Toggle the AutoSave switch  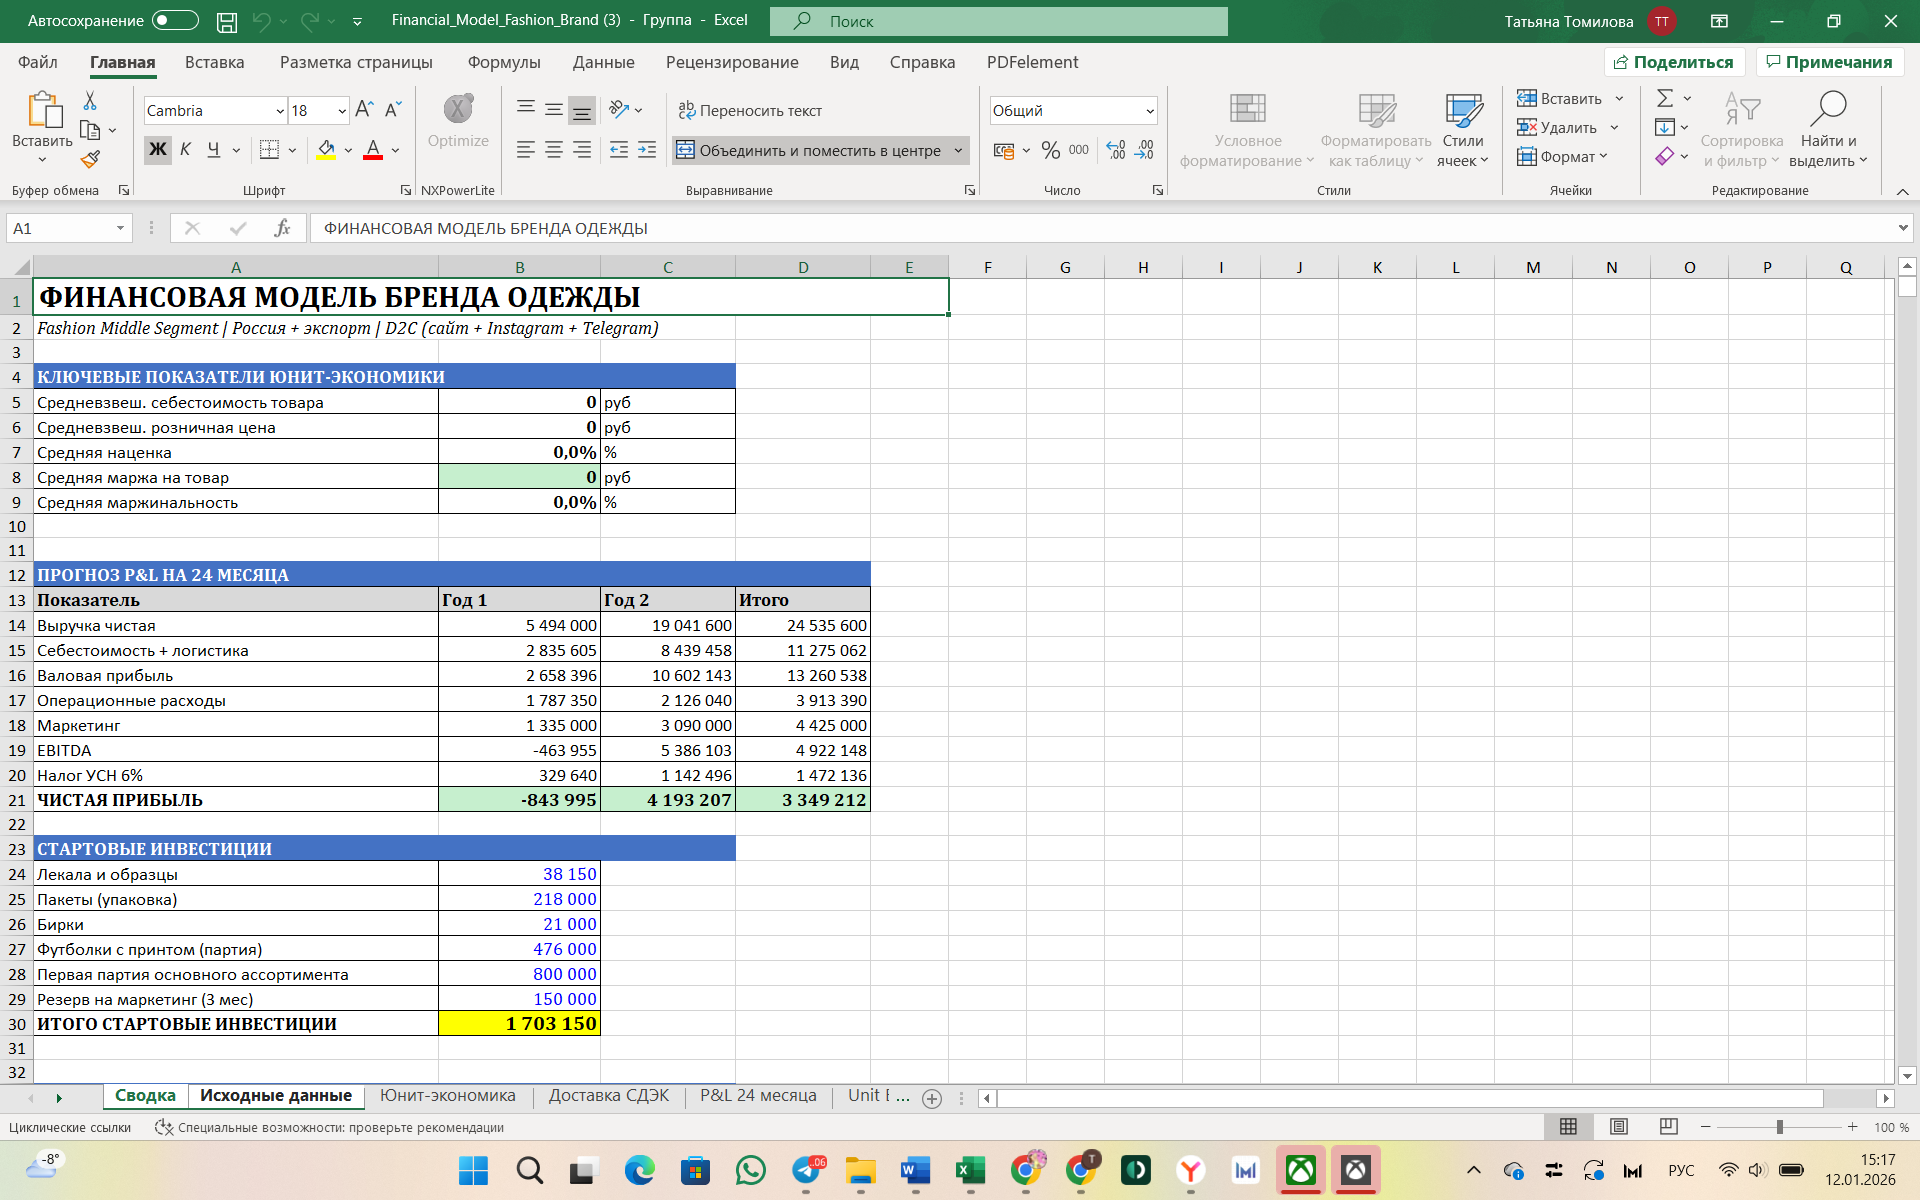coord(175,20)
